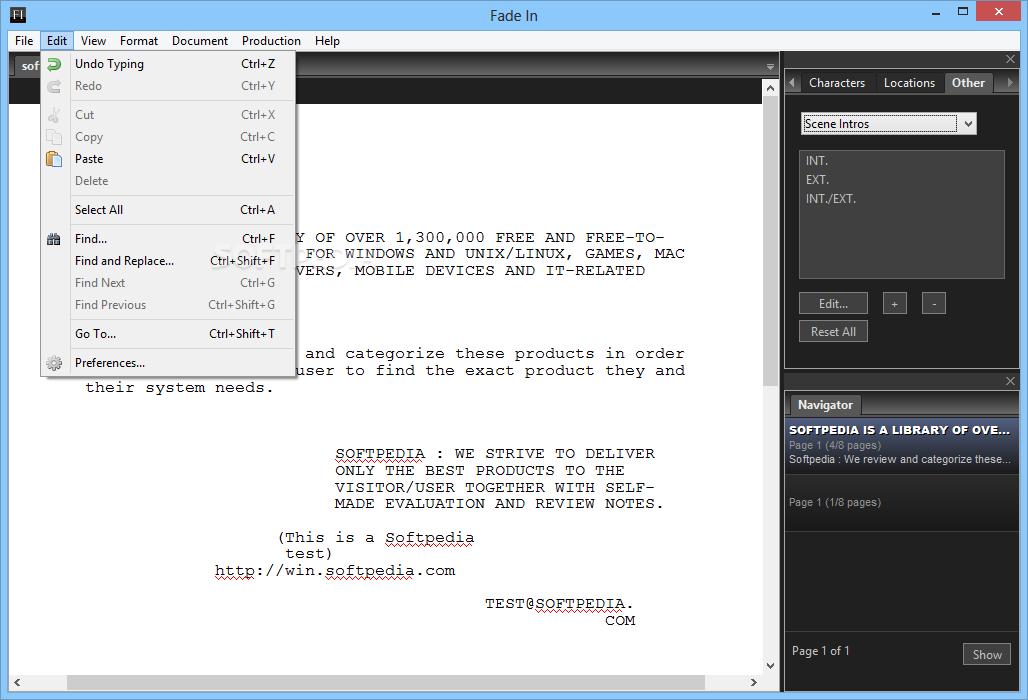The height and width of the screenshot is (700, 1028).
Task: Select INT. in the scene intros list
Action: point(901,161)
